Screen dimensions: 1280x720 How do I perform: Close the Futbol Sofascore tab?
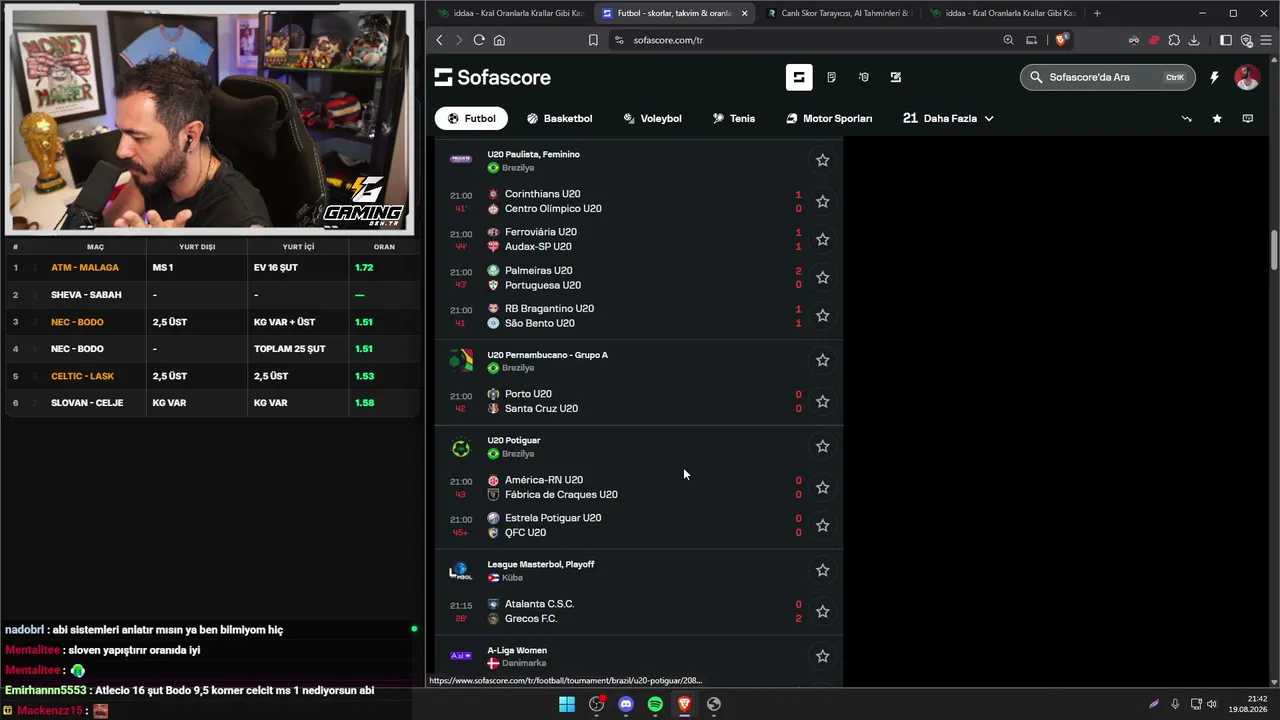(744, 13)
